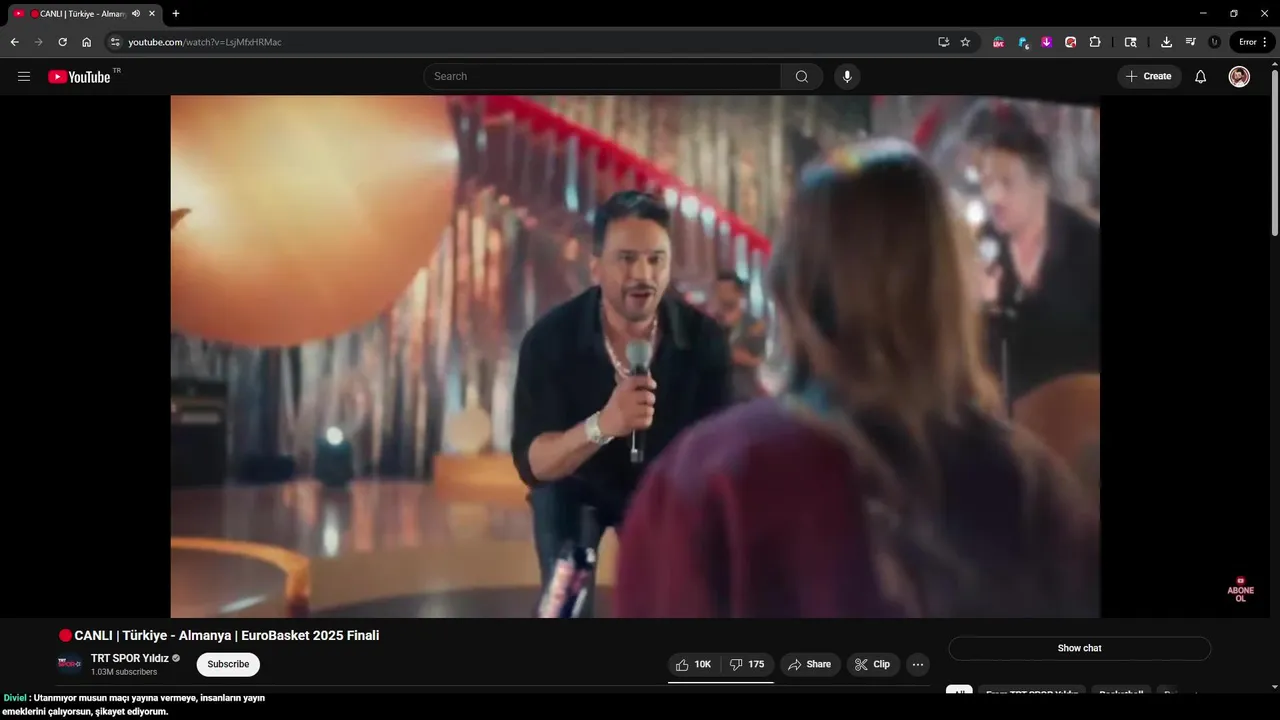Go back with browser back arrow
This screenshot has width=1280, height=720.
(x=14, y=42)
